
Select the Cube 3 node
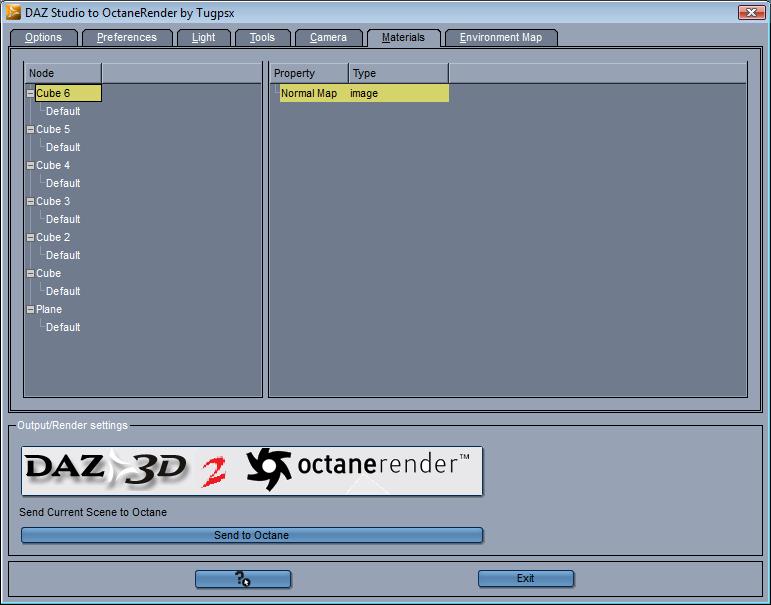point(53,201)
